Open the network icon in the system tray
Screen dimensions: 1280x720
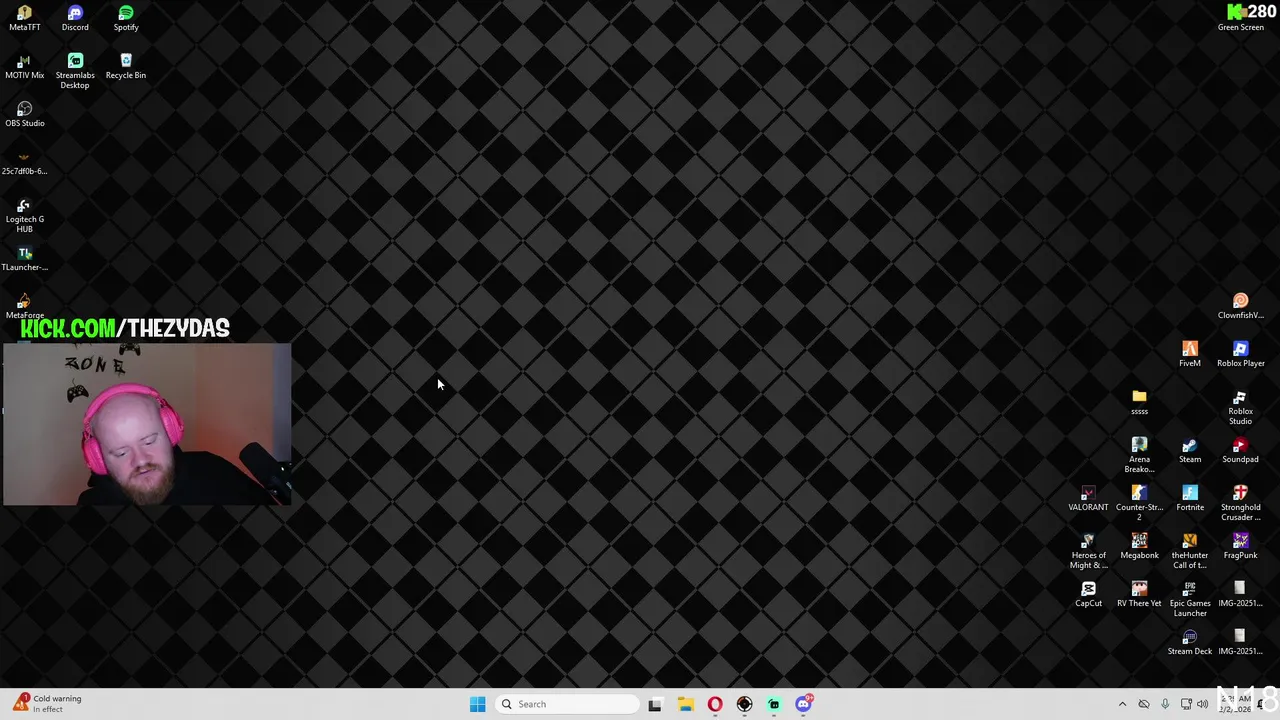pyautogui.click(x=1186, y=704)
